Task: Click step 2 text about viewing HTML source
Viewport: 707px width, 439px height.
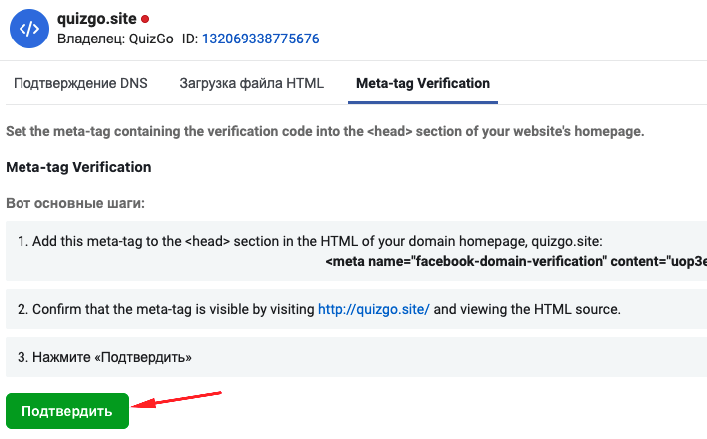Action: tap(527, 309)
